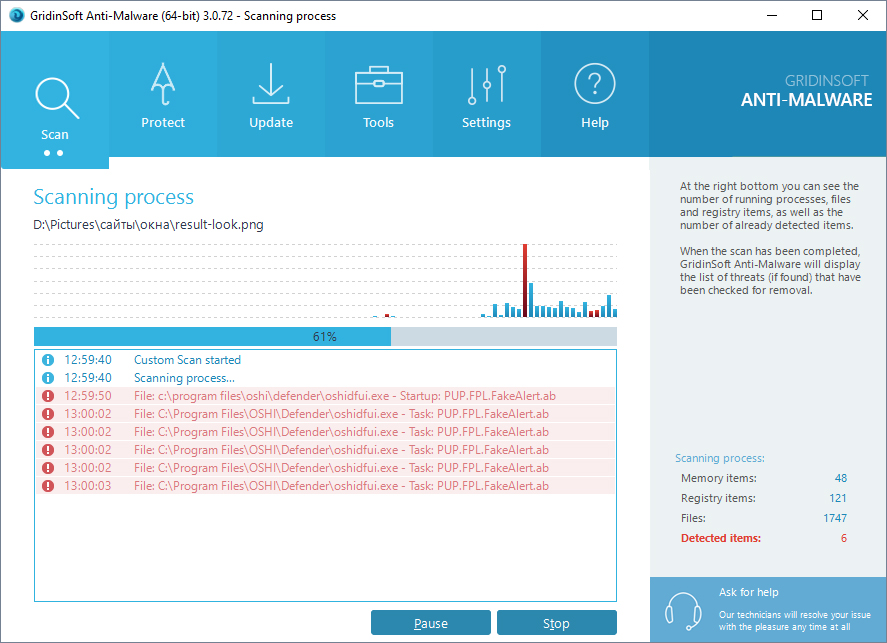Click the Ask for help link
Screen dimensions: 887x643
(x=748, y=592)
